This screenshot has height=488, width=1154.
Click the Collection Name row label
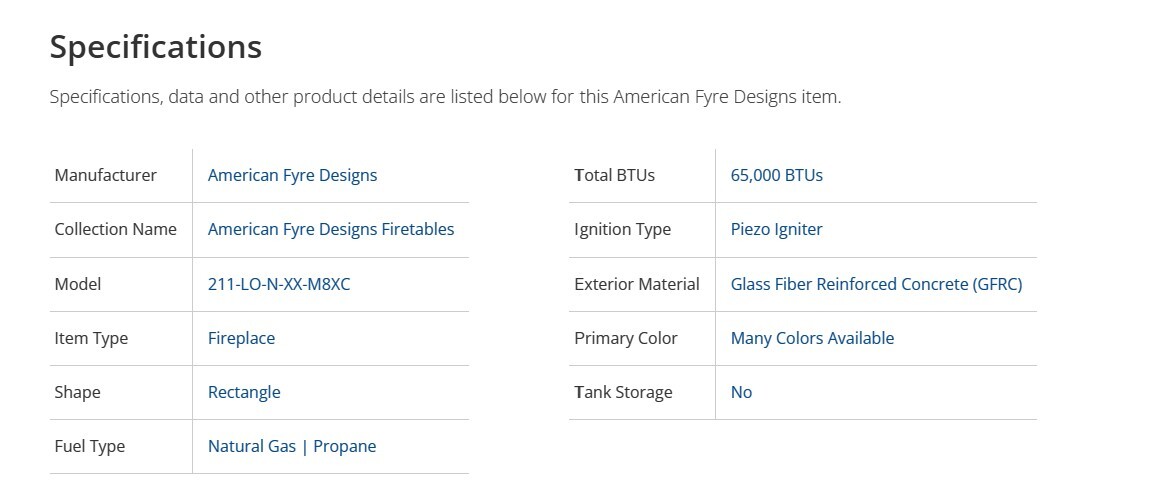pos(115,229)
